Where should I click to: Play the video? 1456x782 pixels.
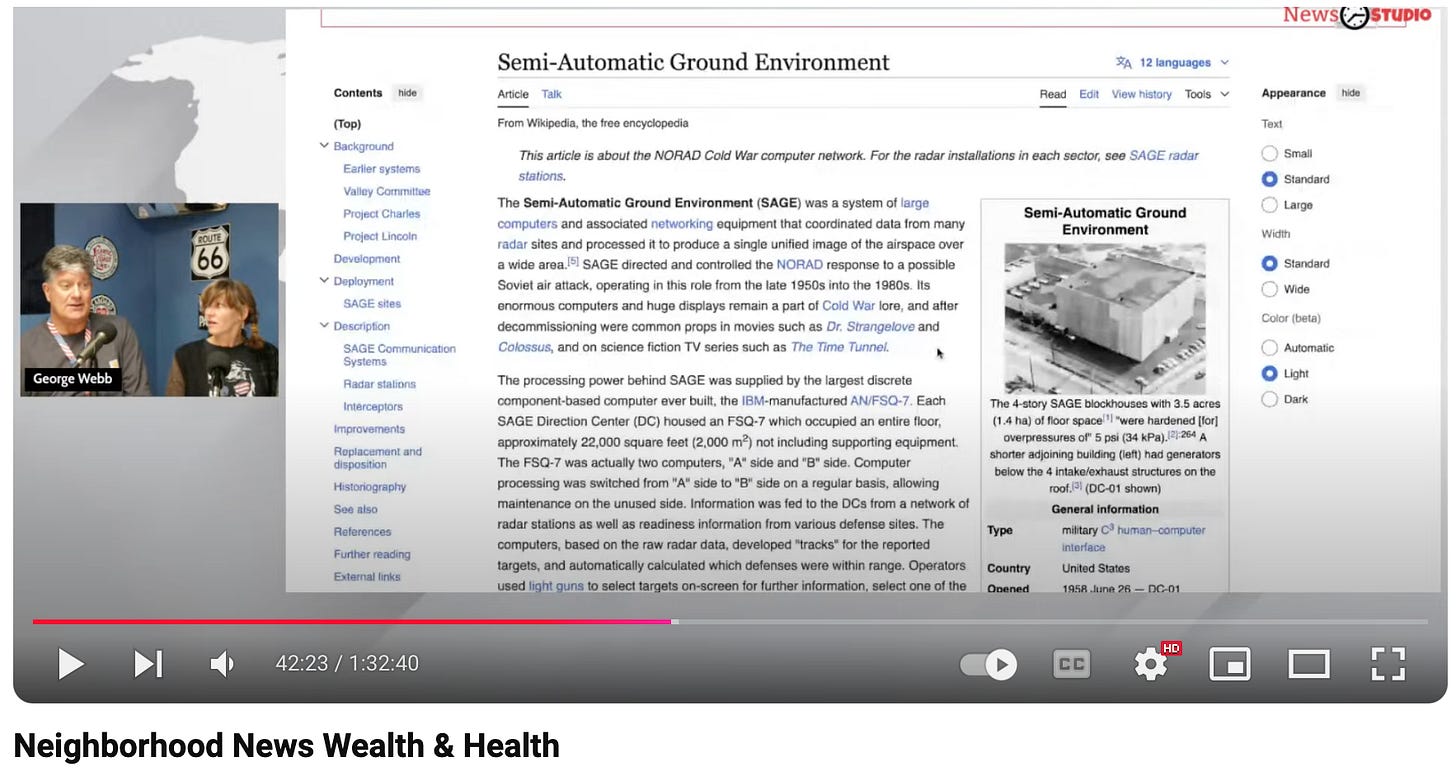tap(70, 663)
